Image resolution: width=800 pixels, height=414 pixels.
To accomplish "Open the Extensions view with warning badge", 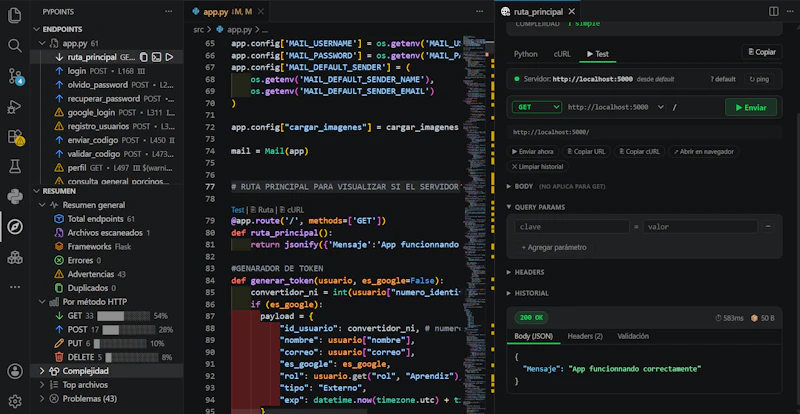I will (16, 137).
